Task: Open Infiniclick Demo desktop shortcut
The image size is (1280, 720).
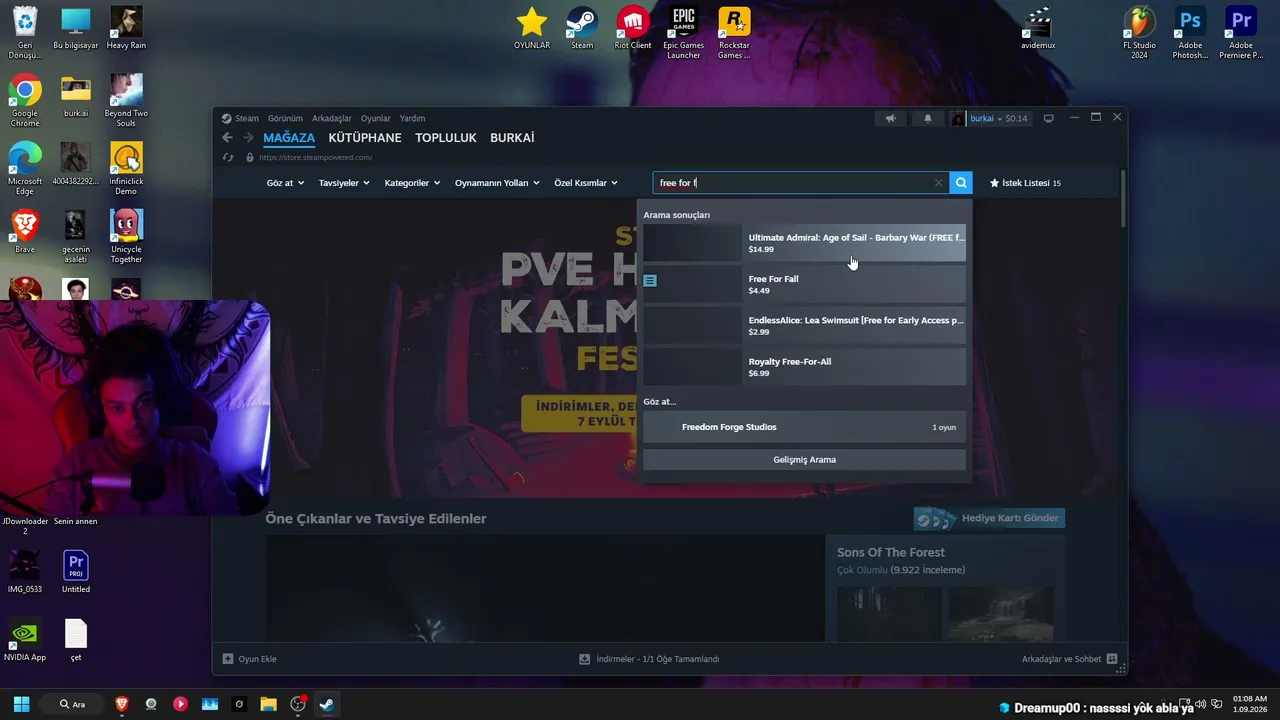Action: pos(126,168)
